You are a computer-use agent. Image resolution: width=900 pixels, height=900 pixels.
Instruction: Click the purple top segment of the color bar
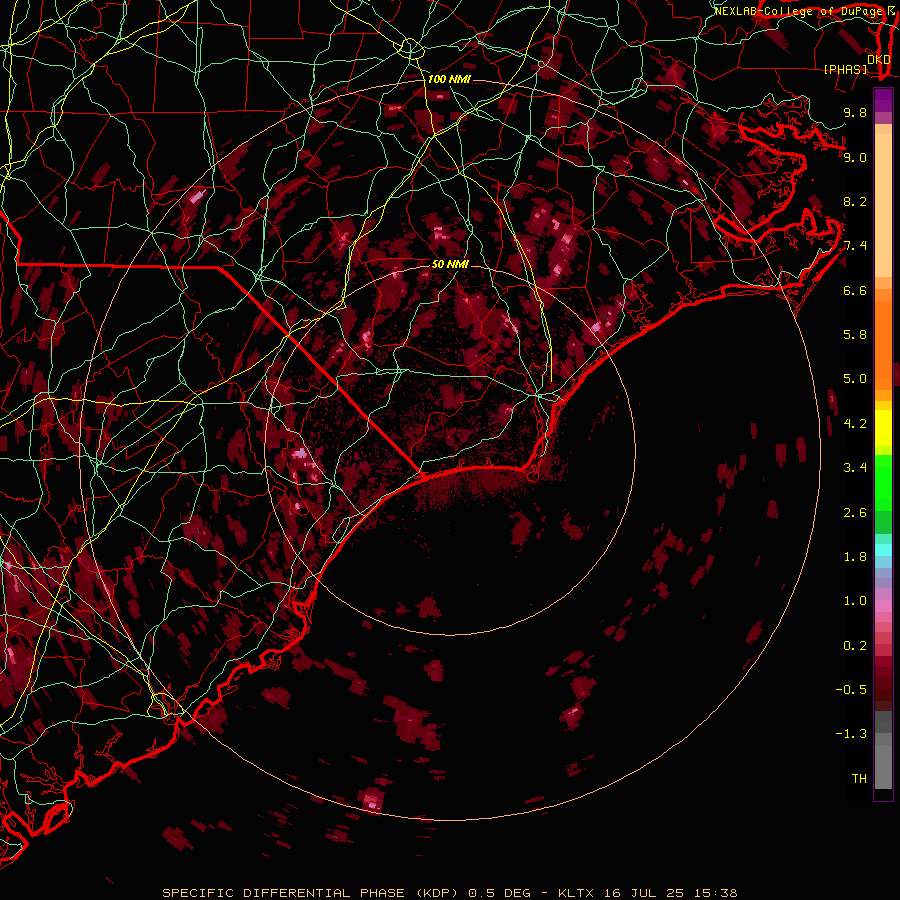click(x=883, y=100)
